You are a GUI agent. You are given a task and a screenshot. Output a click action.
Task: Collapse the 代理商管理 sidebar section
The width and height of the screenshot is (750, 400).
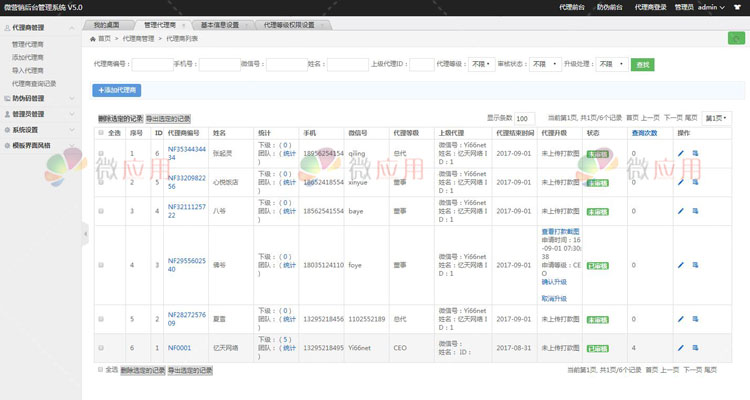[40, 28]
